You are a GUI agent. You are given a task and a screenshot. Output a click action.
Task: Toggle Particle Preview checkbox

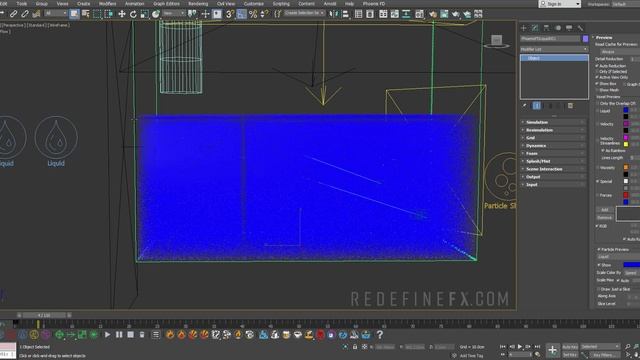599,249
